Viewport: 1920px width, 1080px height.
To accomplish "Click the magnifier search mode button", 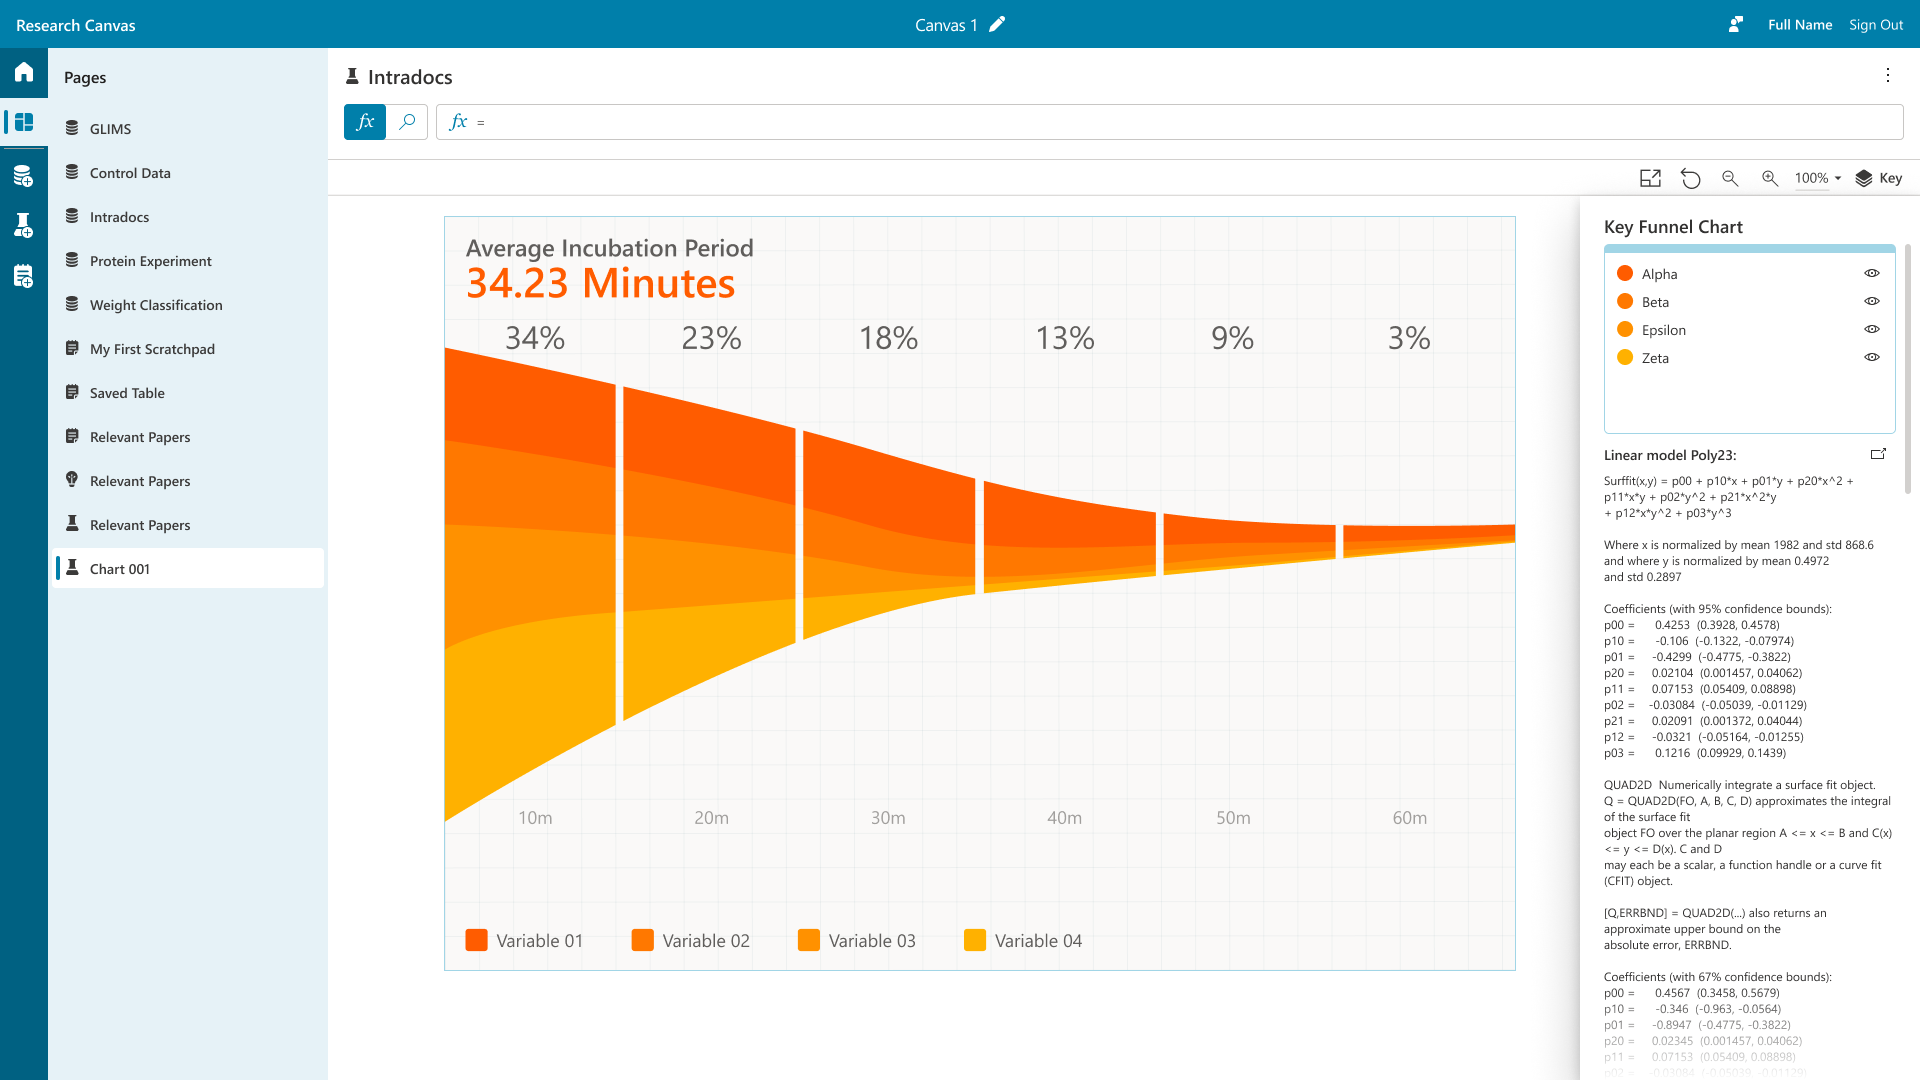I will (407, 122).
